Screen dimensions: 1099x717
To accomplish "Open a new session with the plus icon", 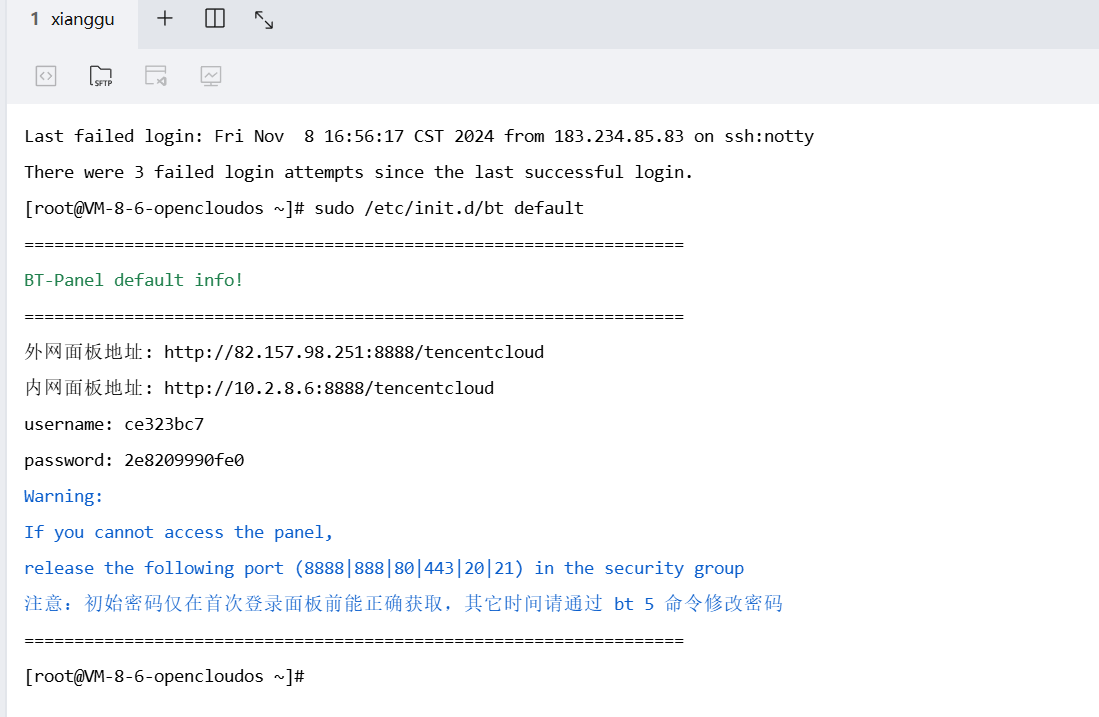I will tap(165, 18).
